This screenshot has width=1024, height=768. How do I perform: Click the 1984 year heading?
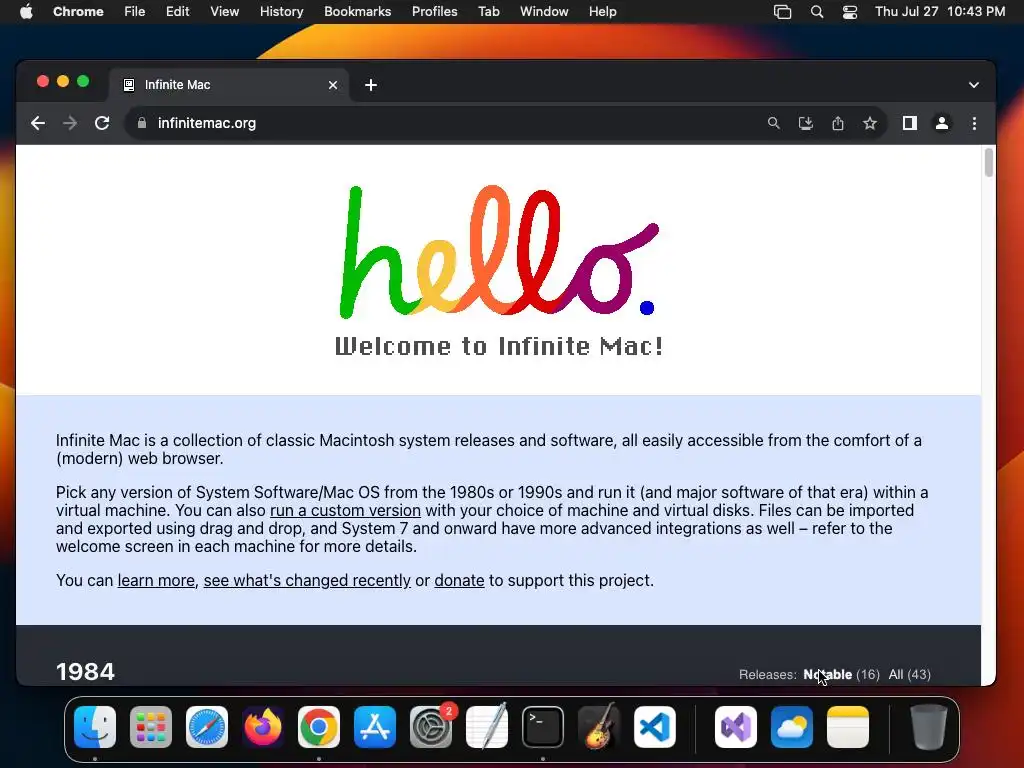coord(85,671)
